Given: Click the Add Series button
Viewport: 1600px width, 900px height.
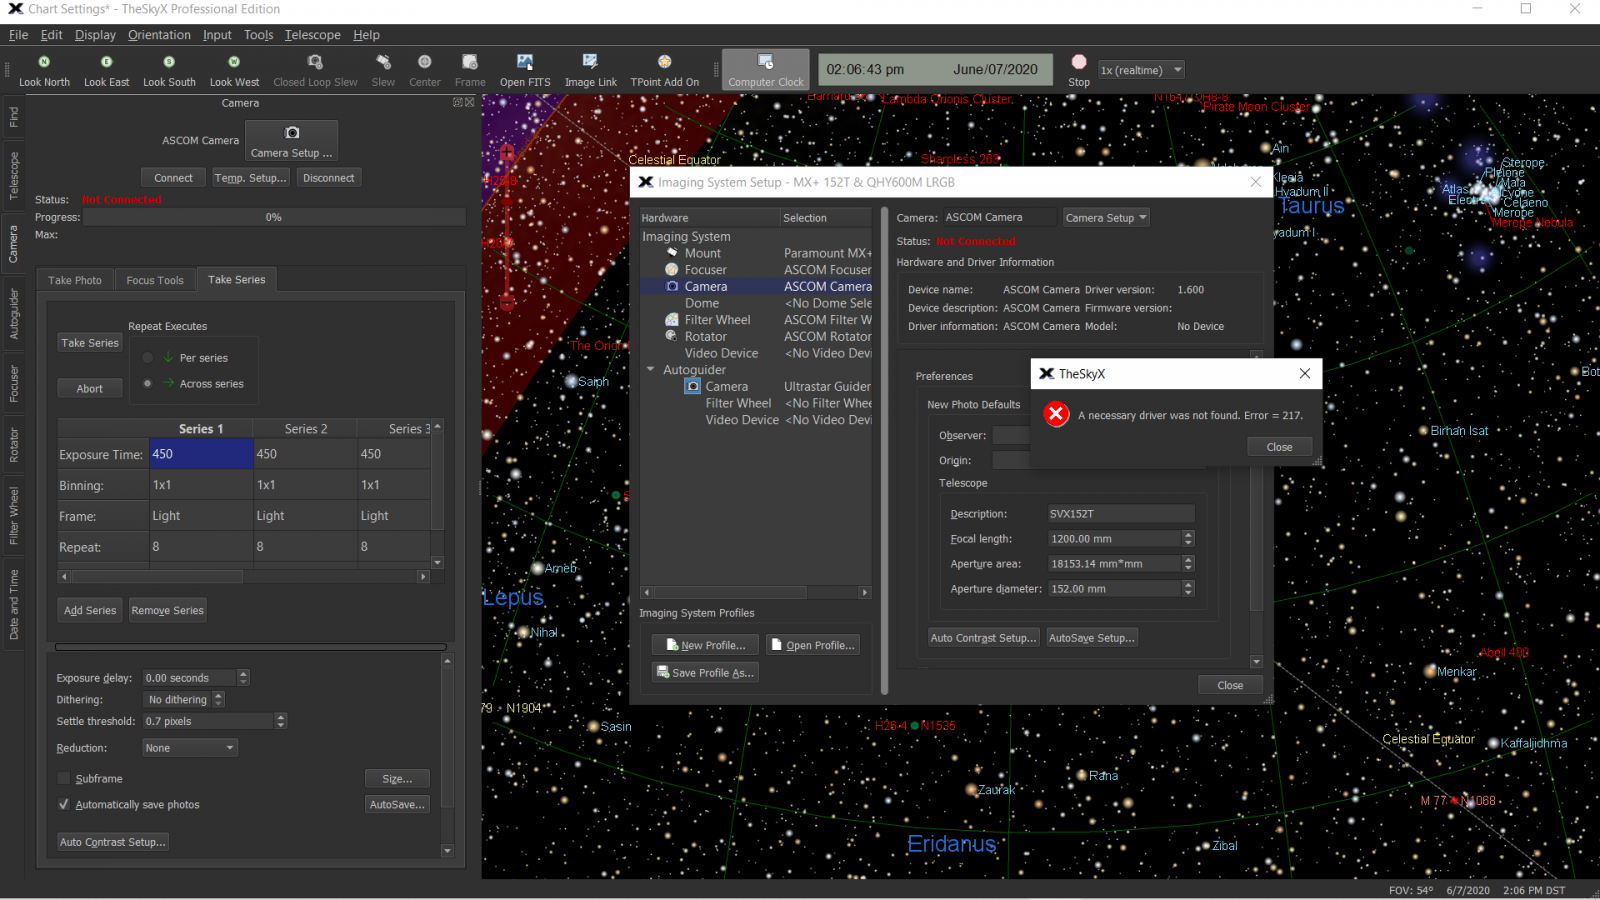Looking at the screenshot, I should pos(90,610).
